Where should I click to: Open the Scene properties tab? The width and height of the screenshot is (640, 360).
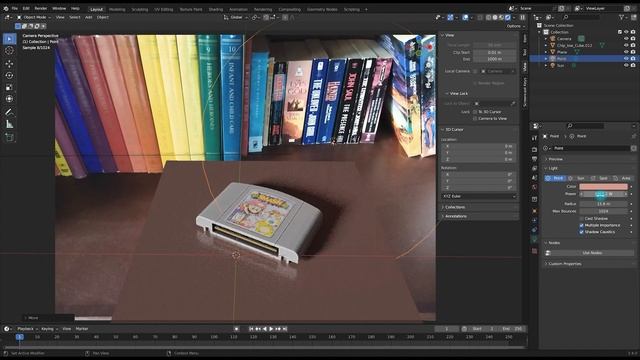coord(535,178)
